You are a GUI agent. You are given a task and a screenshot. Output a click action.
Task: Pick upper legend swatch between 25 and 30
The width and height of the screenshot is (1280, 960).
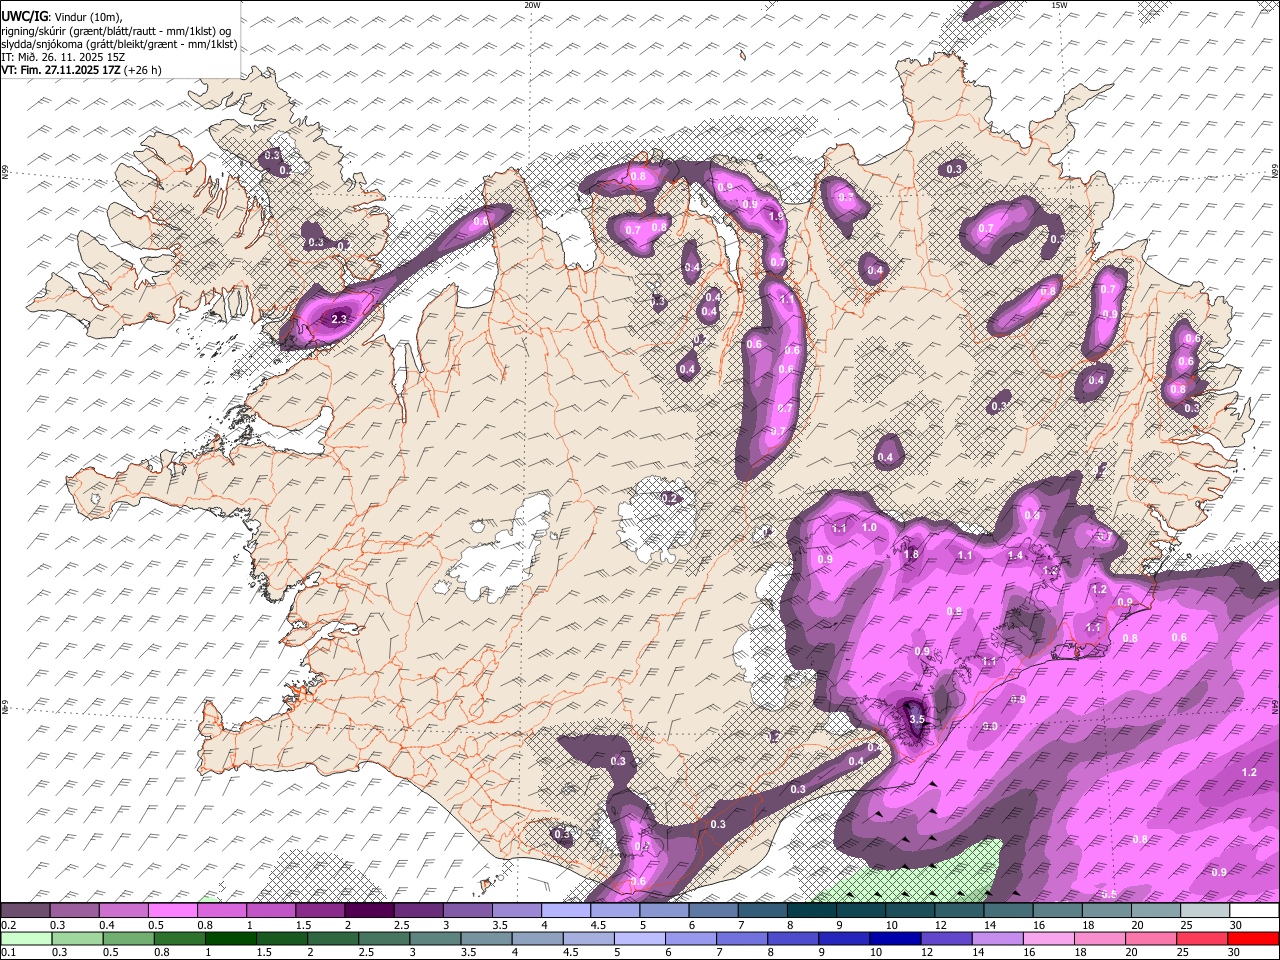[1205, 910]
